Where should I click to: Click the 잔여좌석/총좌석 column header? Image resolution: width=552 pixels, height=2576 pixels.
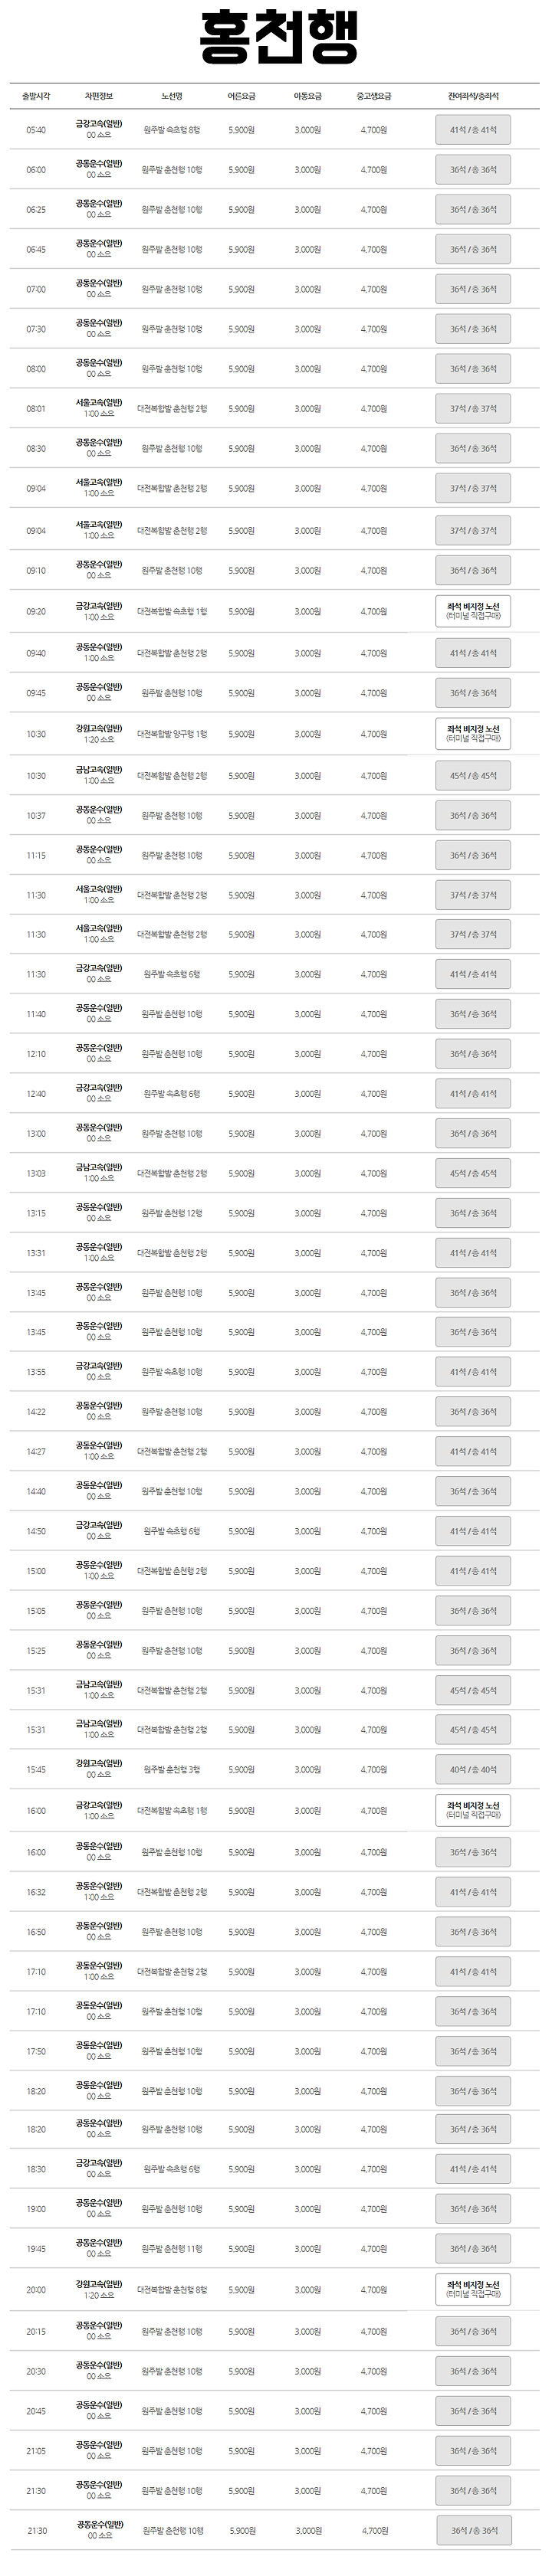click(x=473, y=97)
